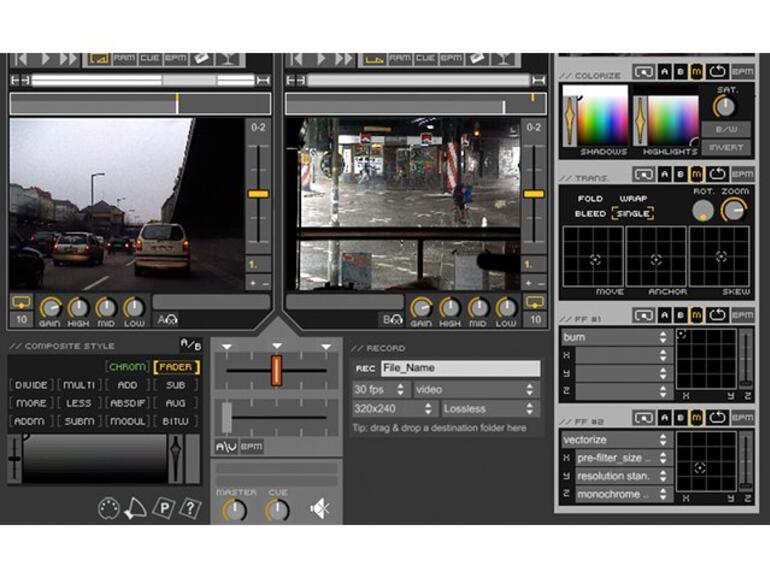
Task: Toggle the INVERT option in Colorize
Action: tap(725, 147)
